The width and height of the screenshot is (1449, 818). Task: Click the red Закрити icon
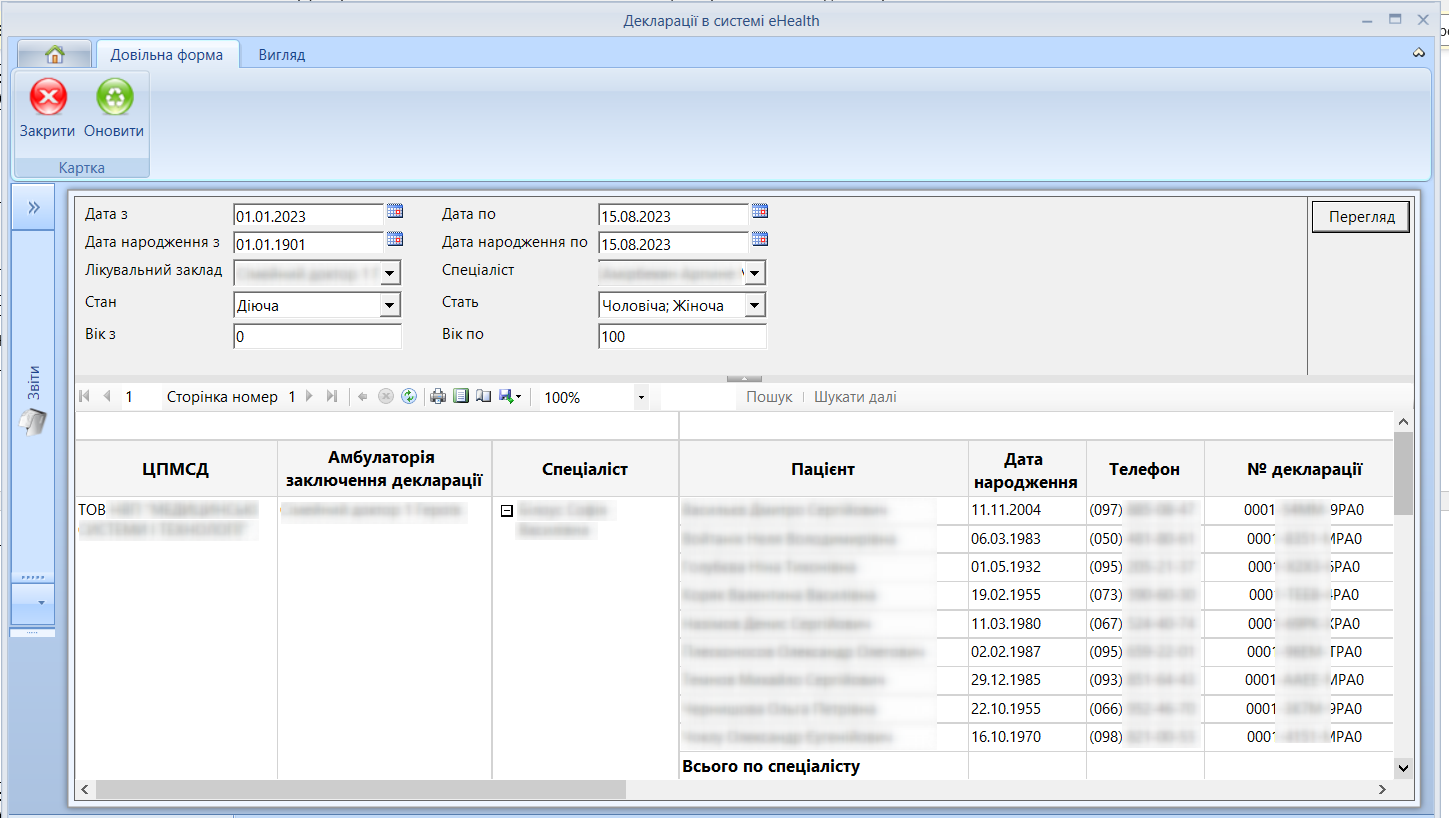48,98
